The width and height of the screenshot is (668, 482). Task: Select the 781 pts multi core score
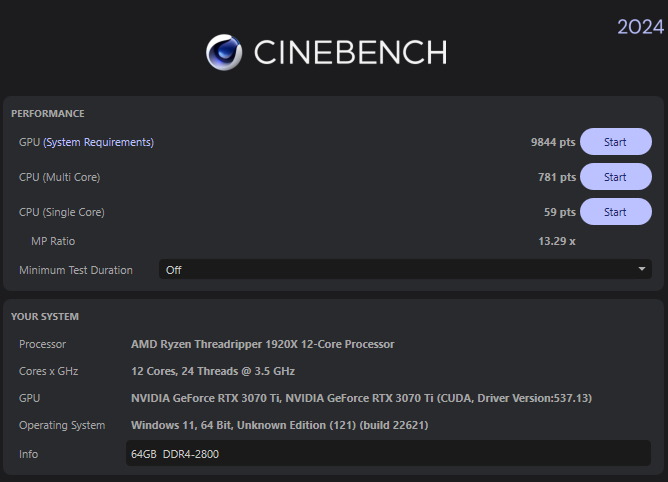pyautogui.click(x=557, y=177)
